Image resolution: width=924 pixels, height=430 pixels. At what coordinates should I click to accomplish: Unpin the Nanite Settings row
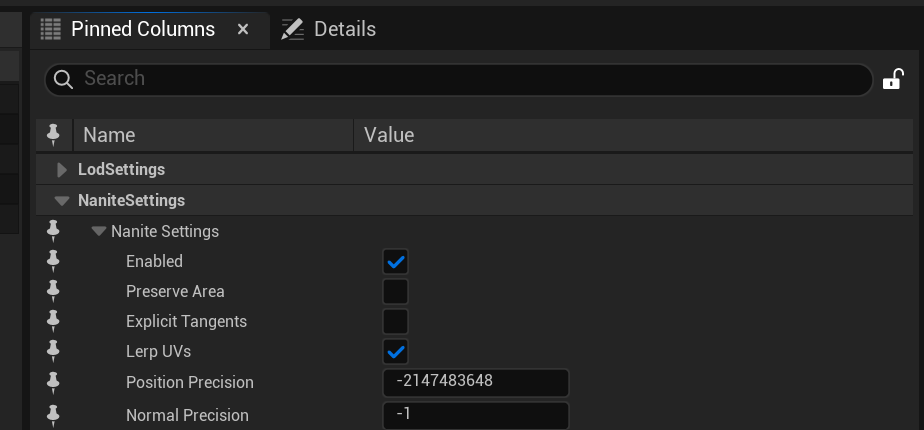(53, 231)
